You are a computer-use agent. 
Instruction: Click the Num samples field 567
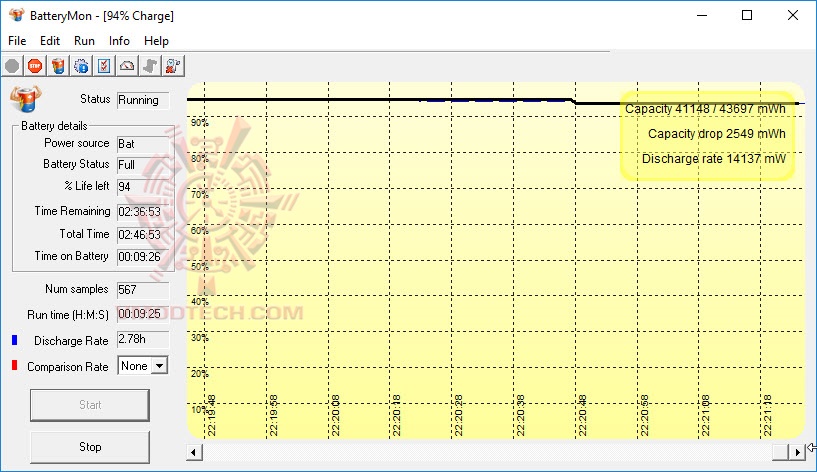[x=143, y=290]
